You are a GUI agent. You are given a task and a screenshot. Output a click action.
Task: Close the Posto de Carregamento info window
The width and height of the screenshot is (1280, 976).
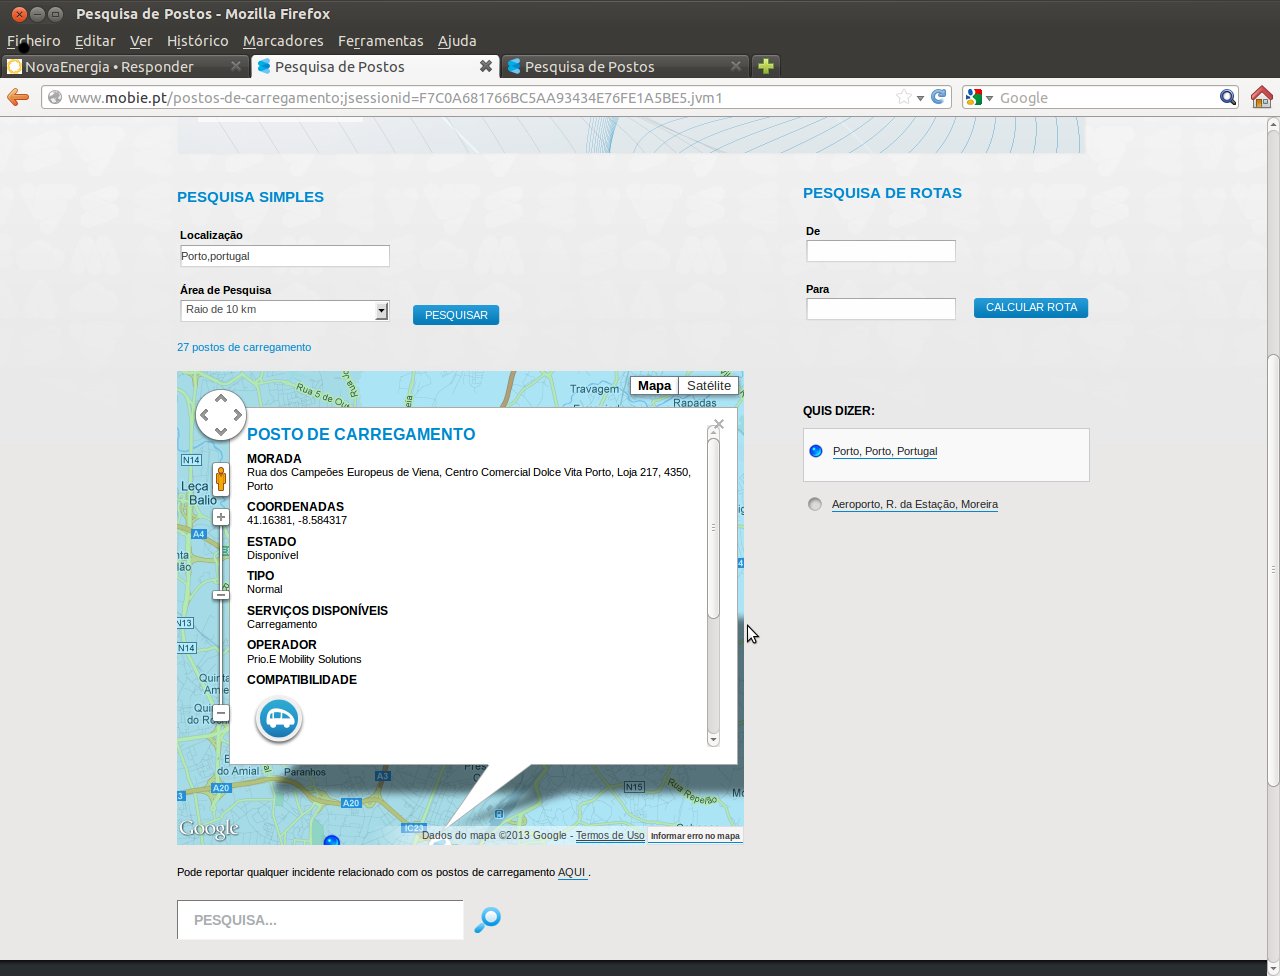718,424
